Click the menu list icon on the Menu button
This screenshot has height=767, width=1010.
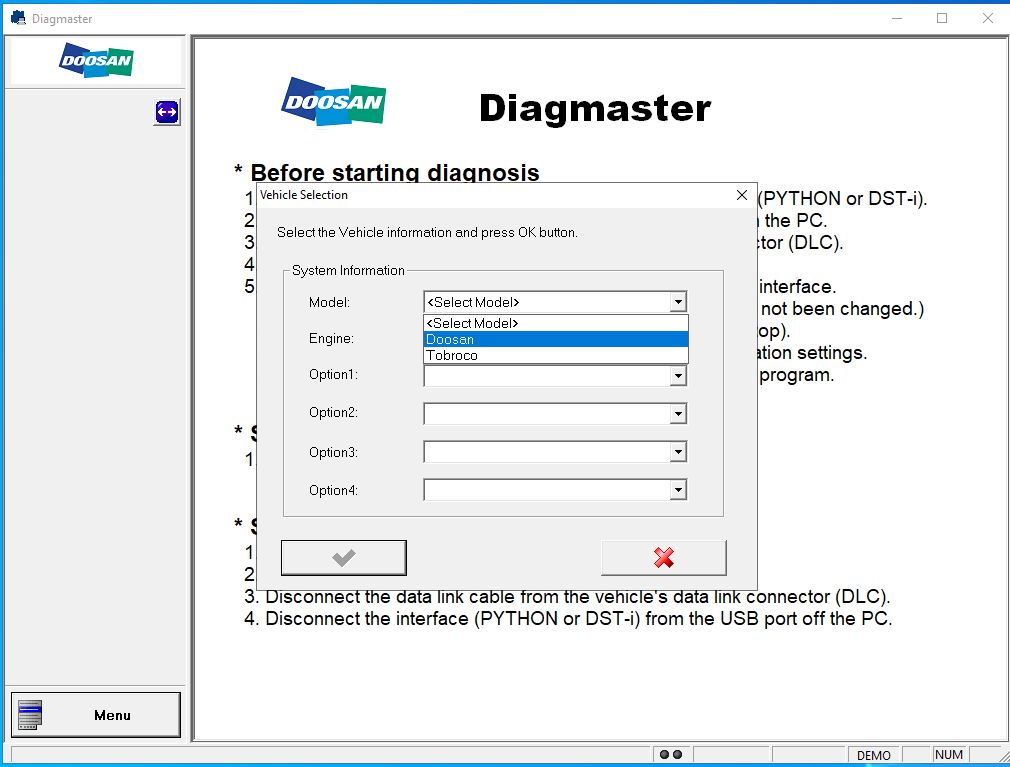click(30, 715)
